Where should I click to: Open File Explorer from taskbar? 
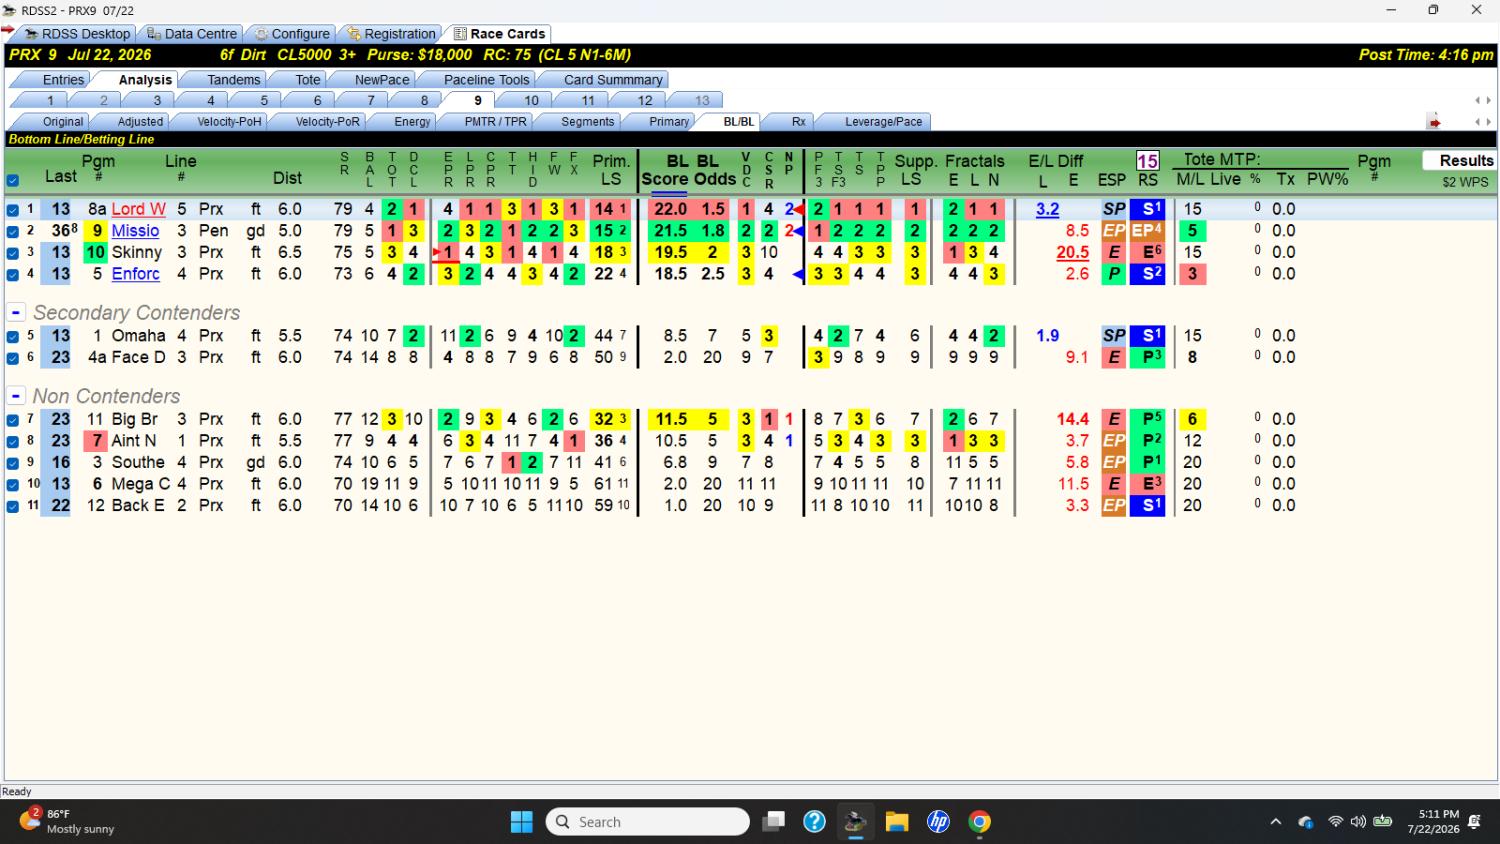[896, 822]
